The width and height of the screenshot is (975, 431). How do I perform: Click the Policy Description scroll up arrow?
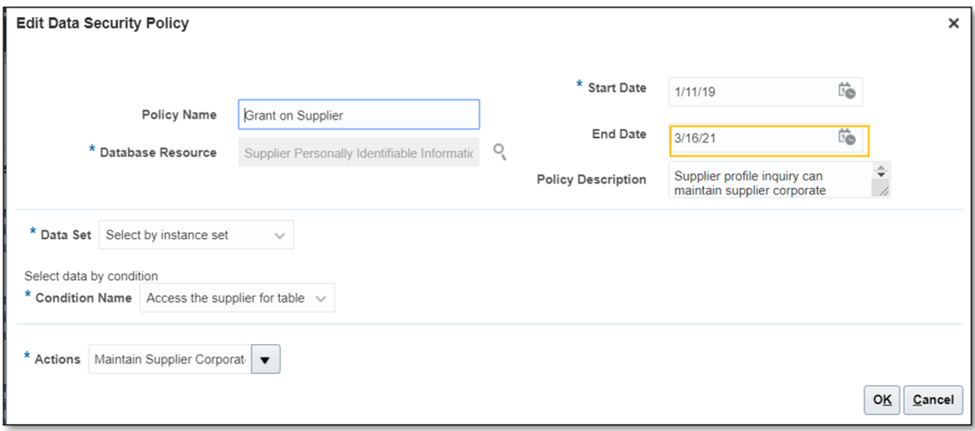coord(880,169)
